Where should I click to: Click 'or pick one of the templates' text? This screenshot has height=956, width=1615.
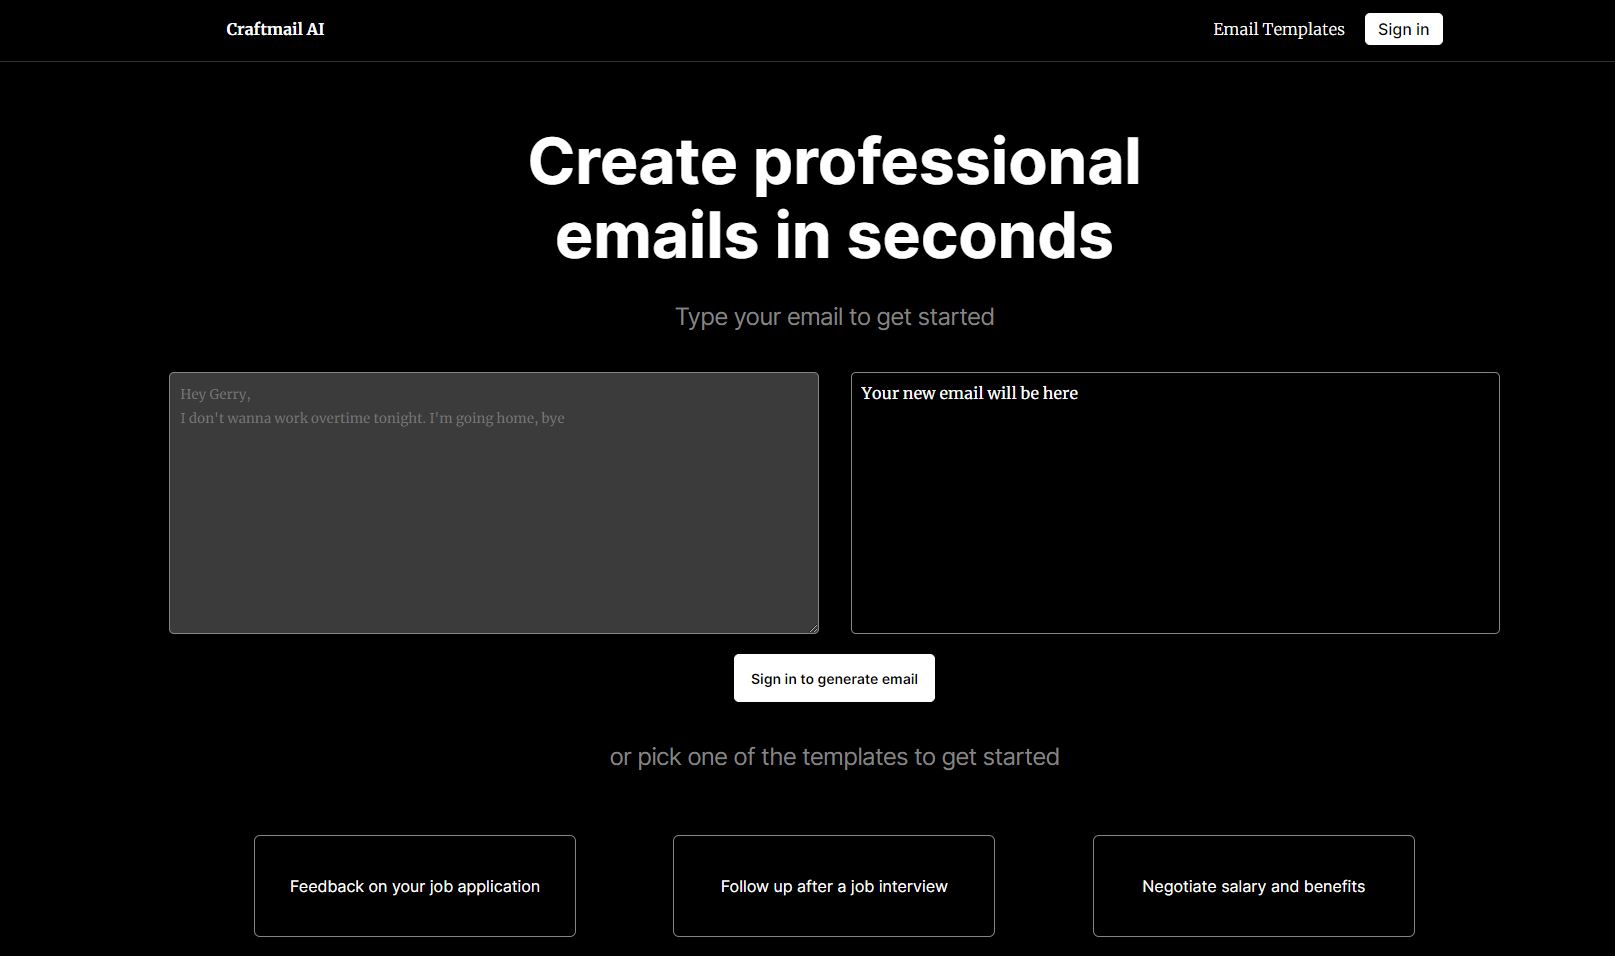pyautogui.click(x=834, y=757)
